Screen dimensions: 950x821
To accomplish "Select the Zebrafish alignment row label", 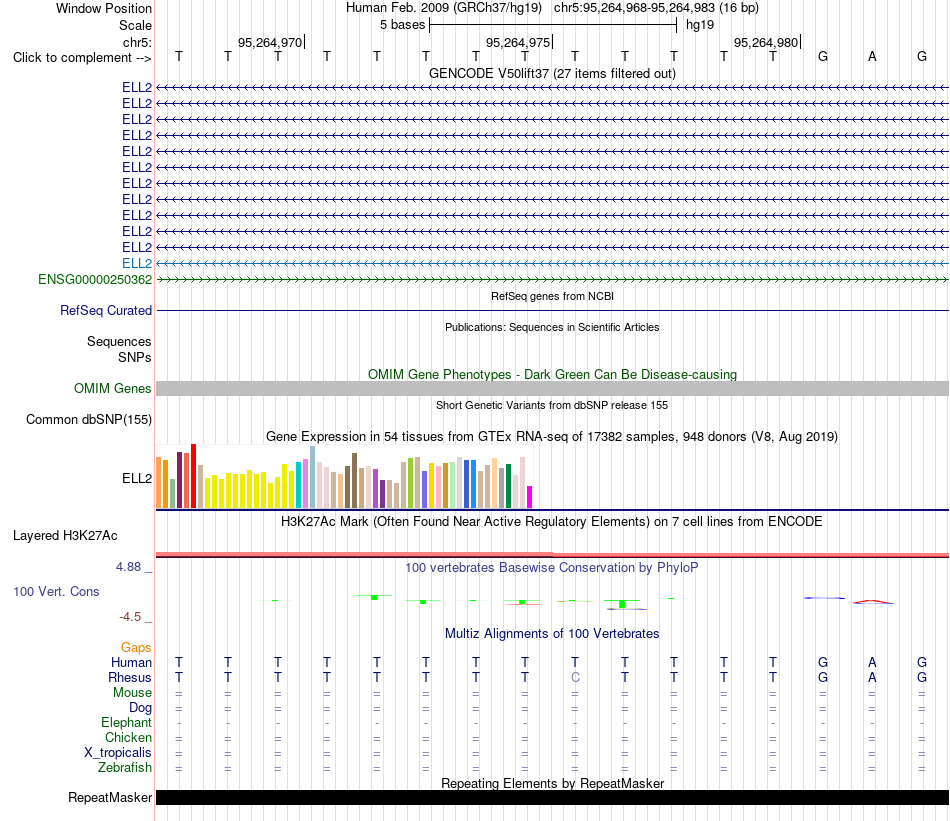I will [x=125, y=768].
